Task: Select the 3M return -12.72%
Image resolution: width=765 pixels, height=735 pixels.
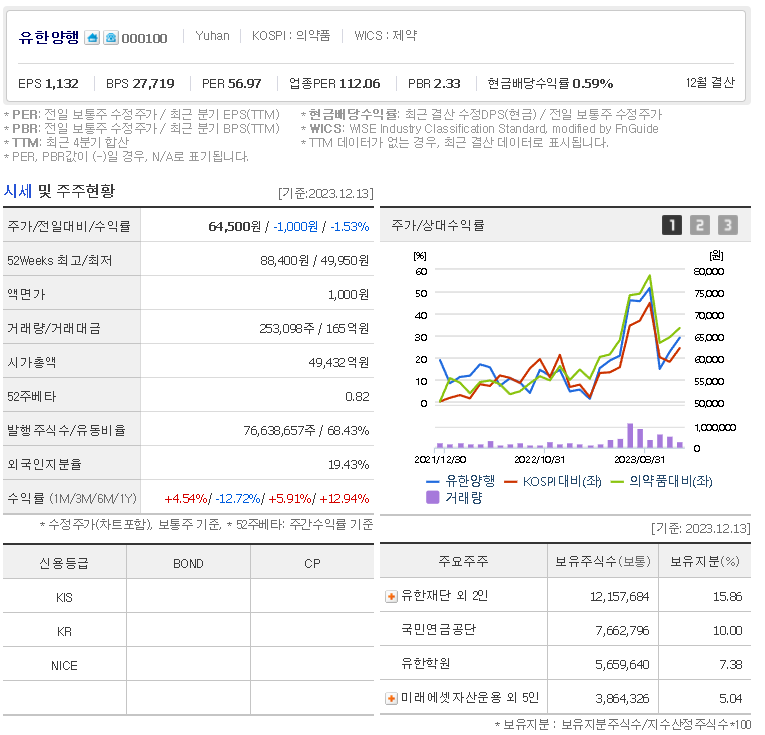Action: [x=238, y=499]
